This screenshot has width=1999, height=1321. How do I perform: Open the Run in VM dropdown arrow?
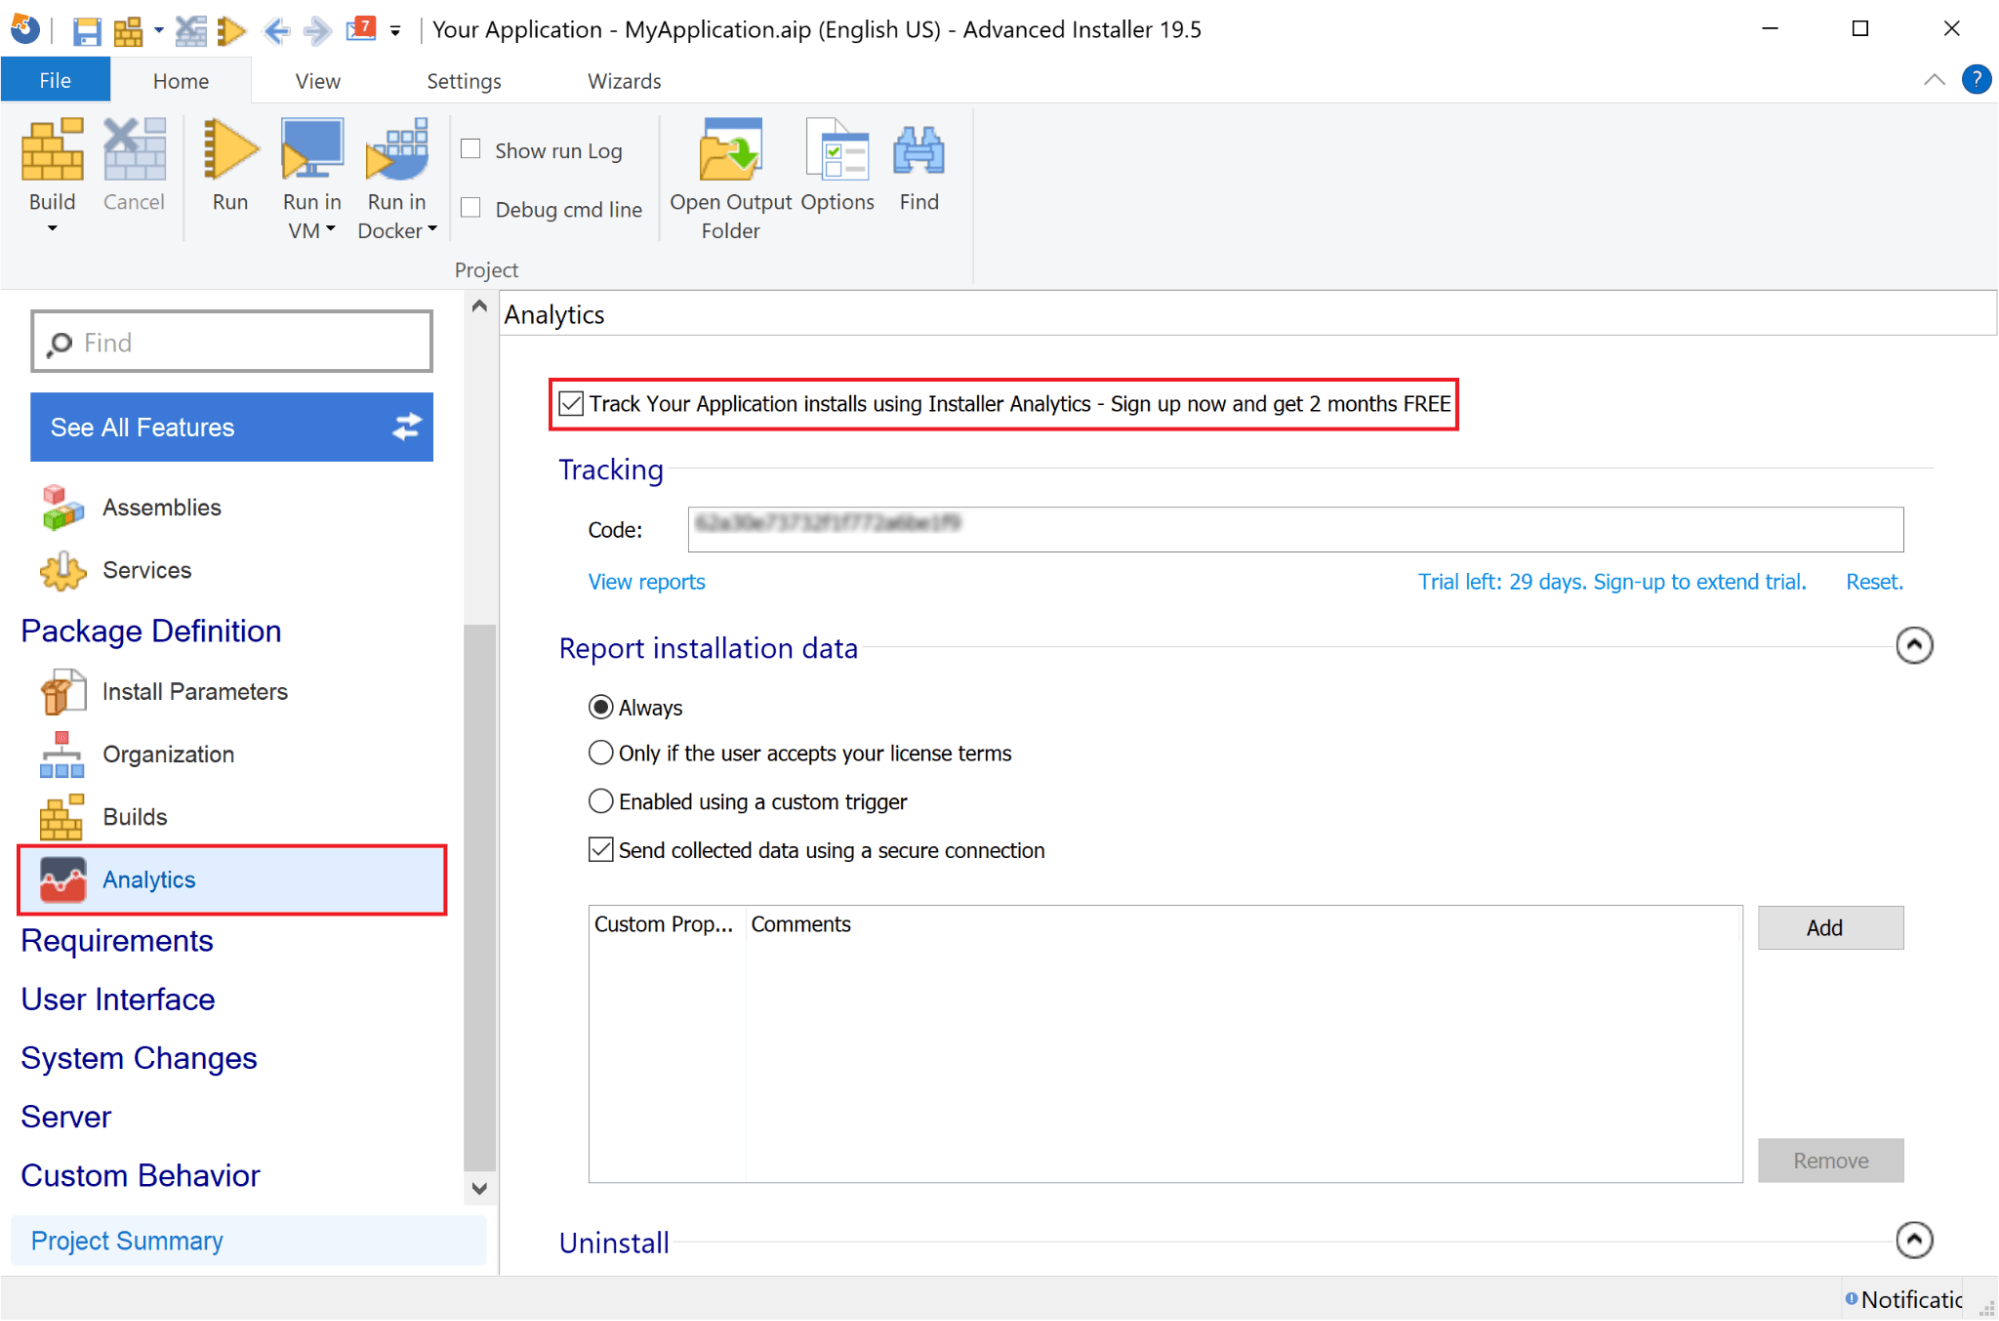(331, 229)
